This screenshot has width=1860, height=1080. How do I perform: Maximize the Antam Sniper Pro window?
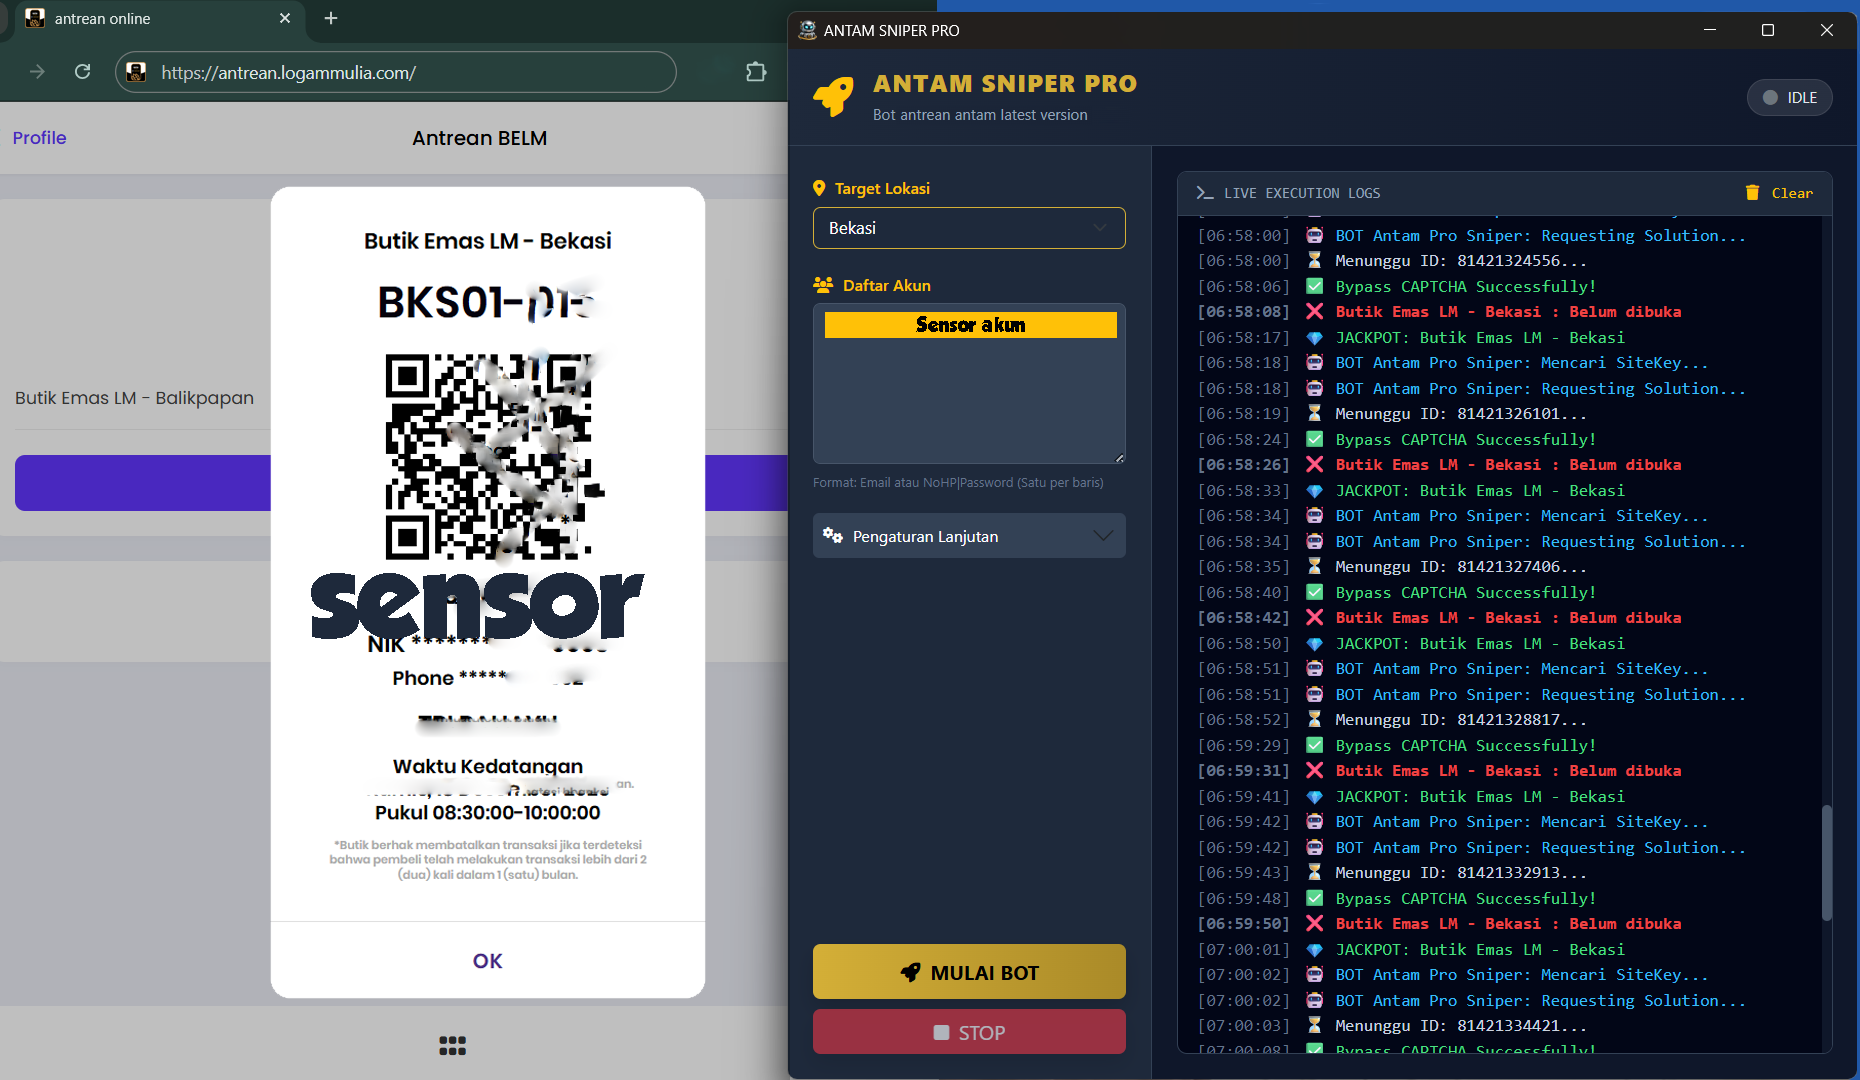coord(1768,30)
